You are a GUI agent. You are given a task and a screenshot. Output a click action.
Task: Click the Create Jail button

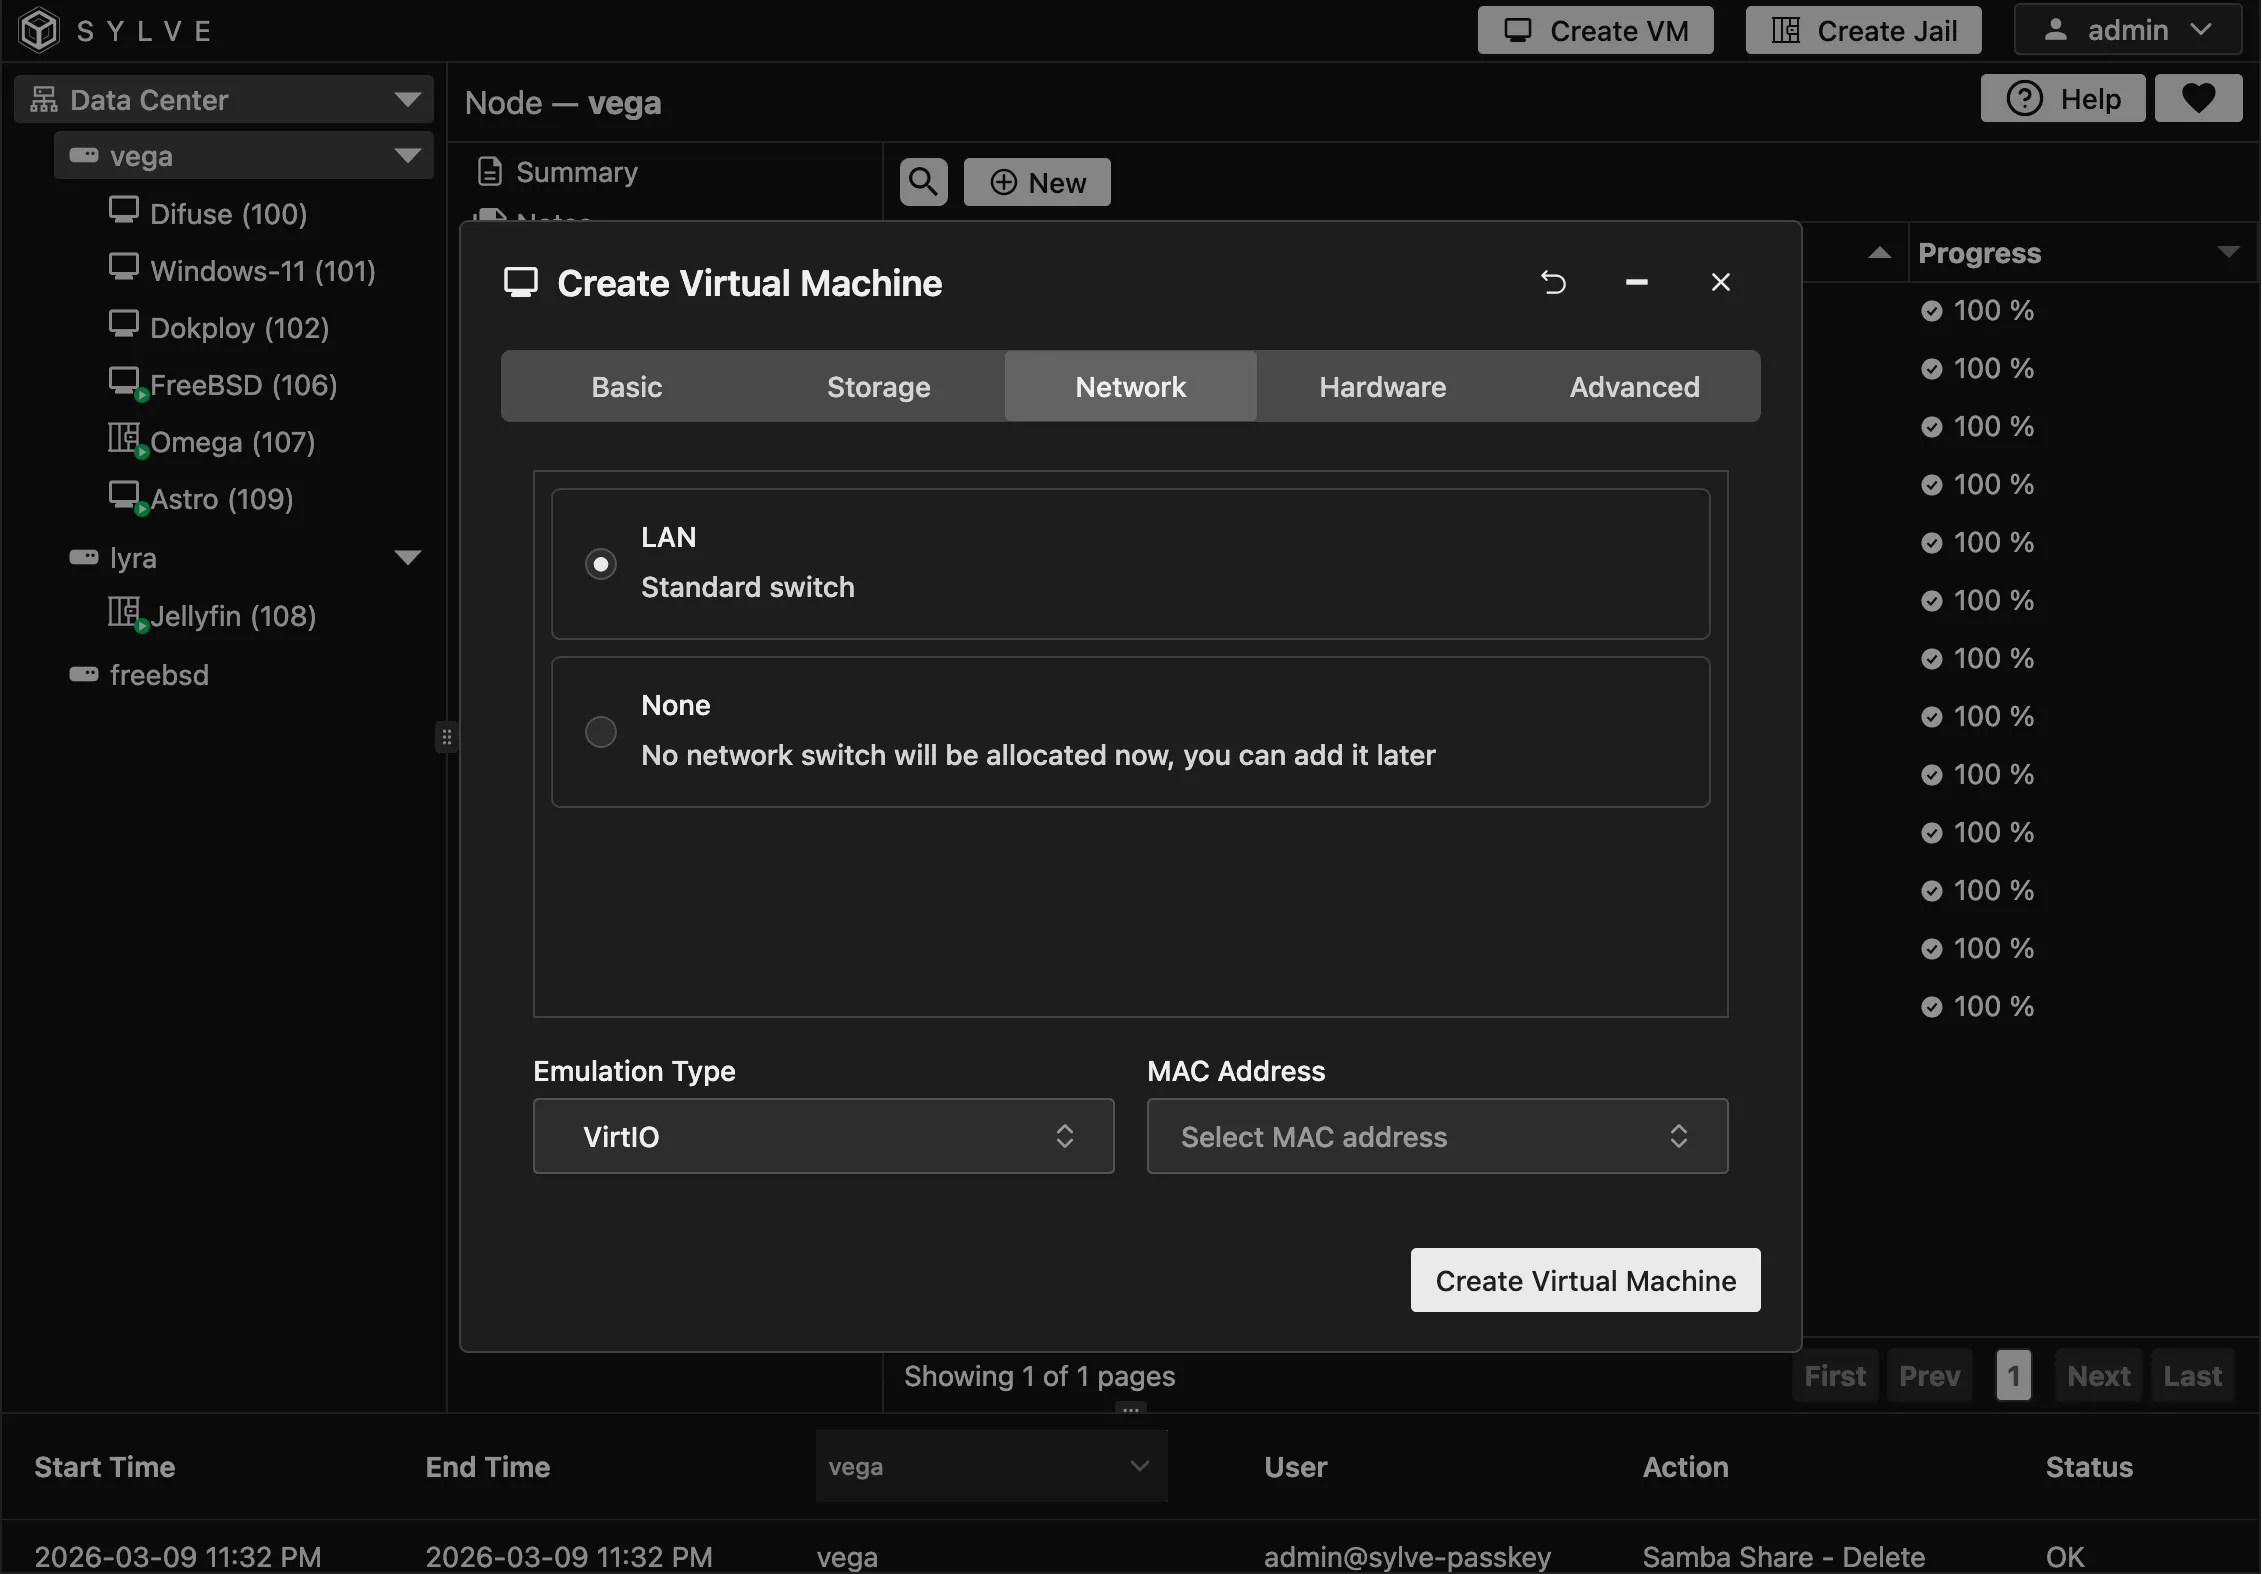tap(1863, 30)
